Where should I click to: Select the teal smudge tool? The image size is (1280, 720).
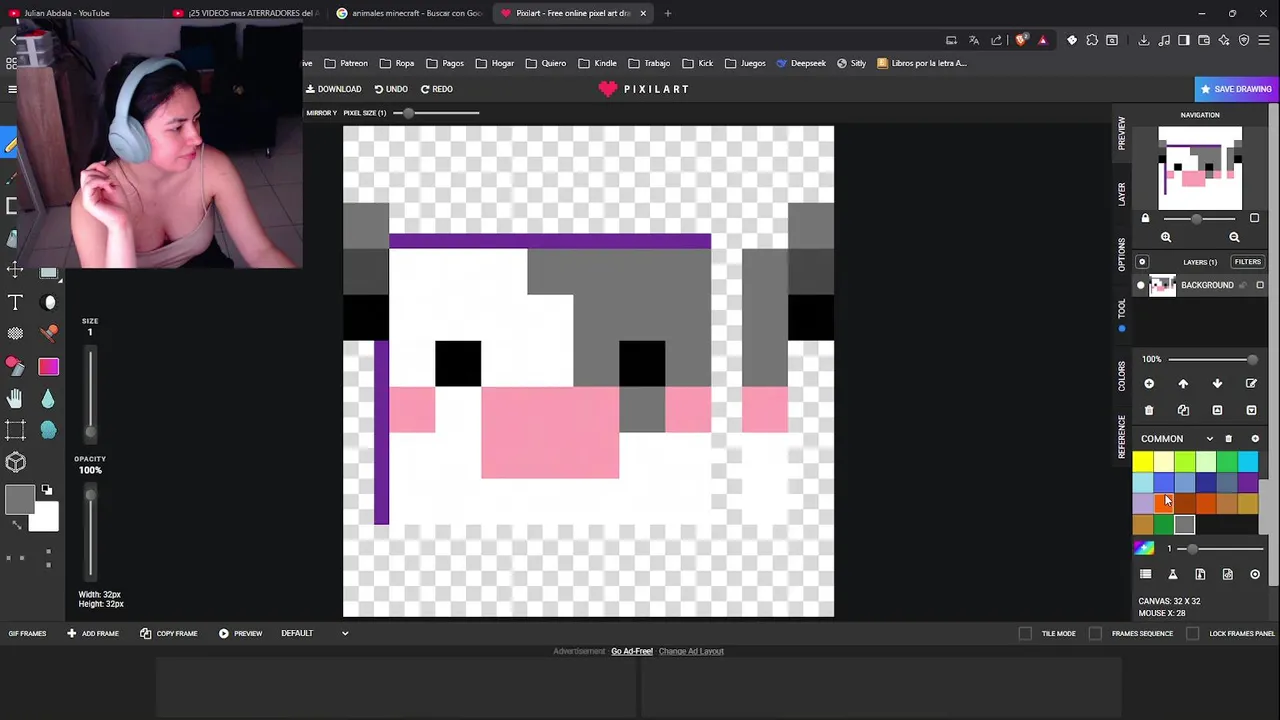point(49,430)
